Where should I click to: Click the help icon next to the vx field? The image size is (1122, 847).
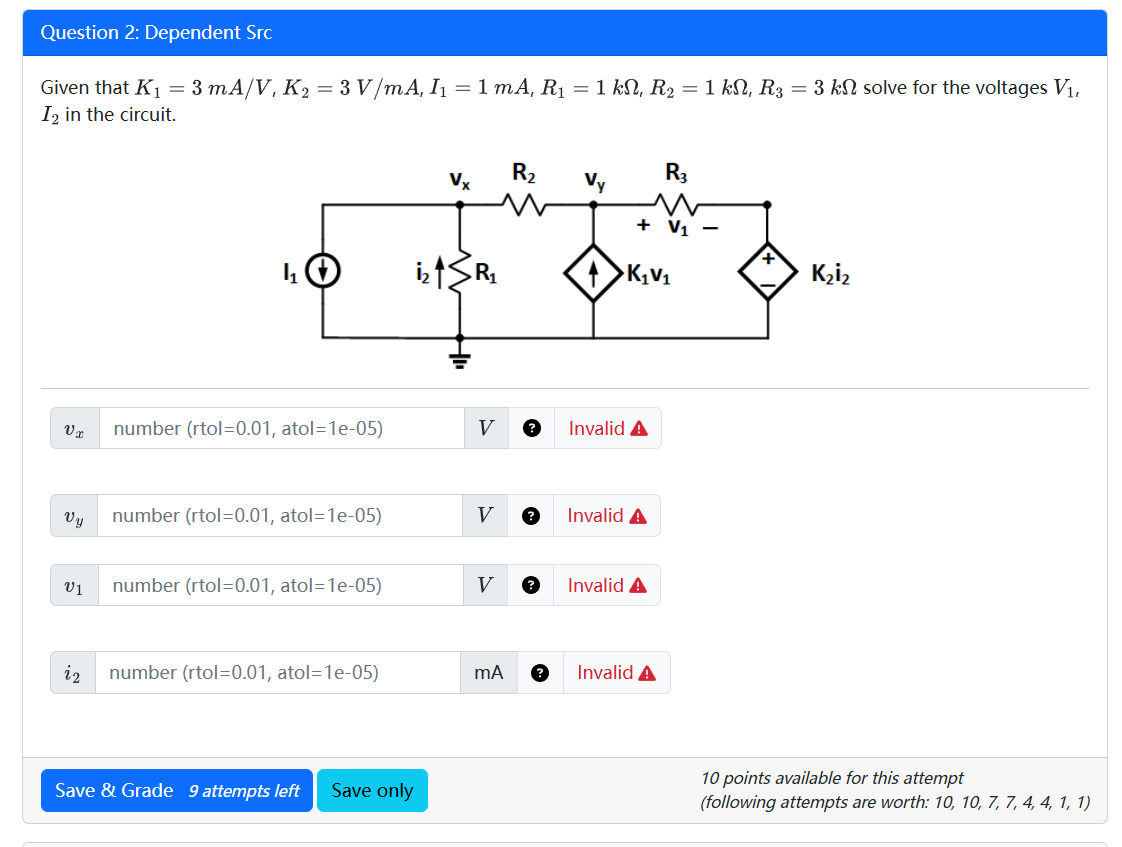(531, 428)
